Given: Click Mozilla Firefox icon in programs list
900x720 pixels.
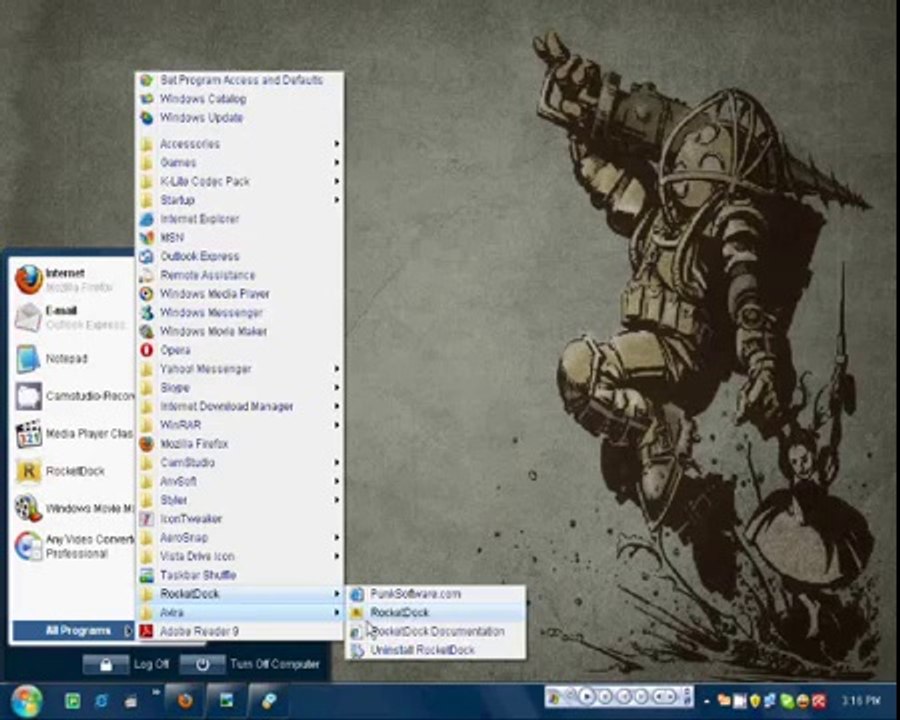Looking at the screenshot, I should click(147, 444).
